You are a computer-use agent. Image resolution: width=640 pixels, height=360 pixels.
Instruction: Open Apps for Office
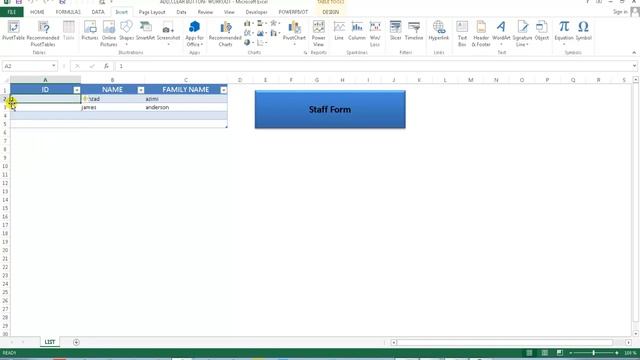tap(194, 33)
